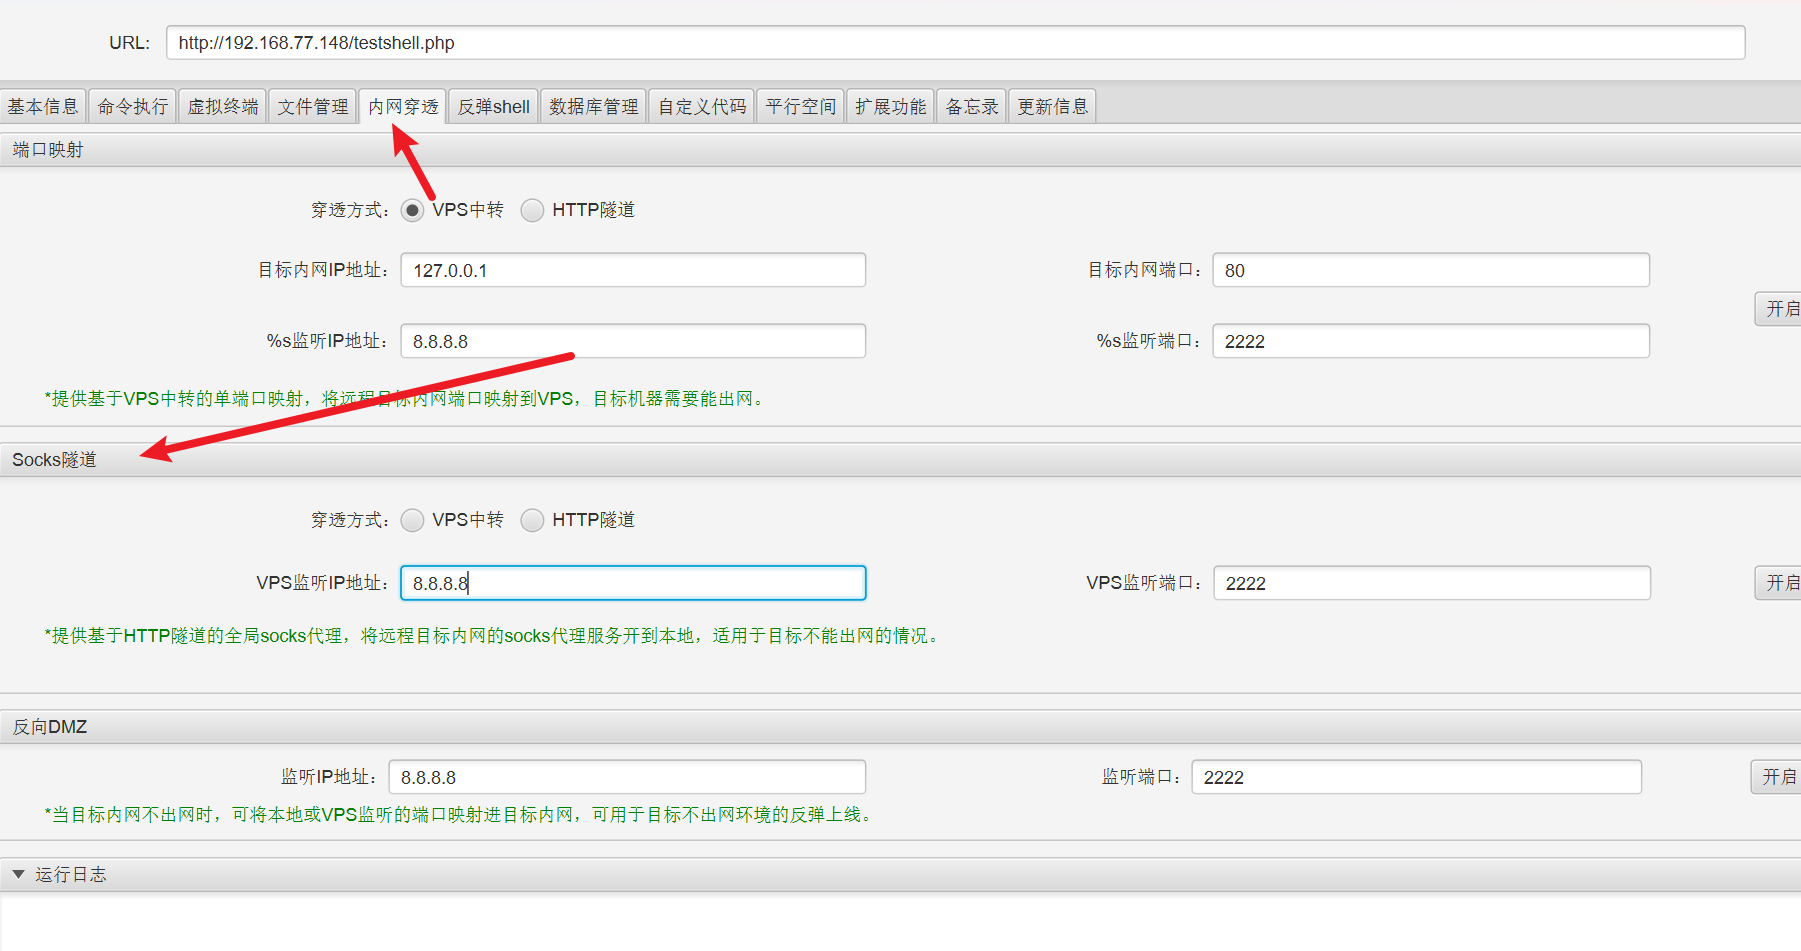This screenshot has height=951, width=1801.
Task: Select VPS中转 radio in 端口映射 section
Action: pyautogui.click(x=412, y=210)
